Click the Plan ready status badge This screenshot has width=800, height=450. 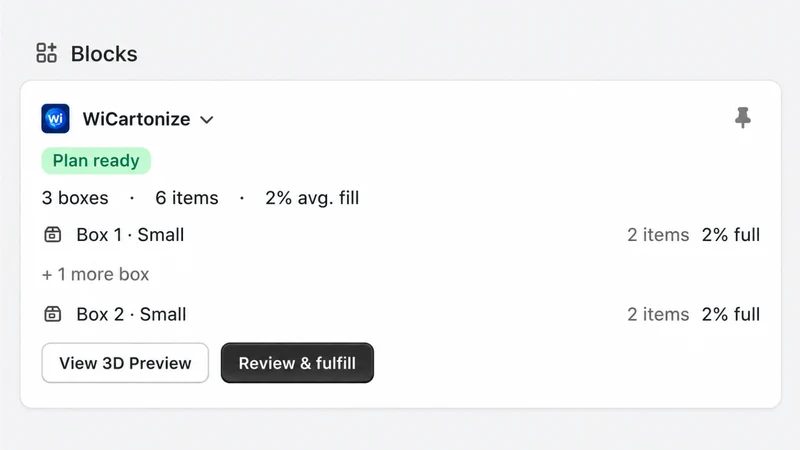tap(96, 161)
